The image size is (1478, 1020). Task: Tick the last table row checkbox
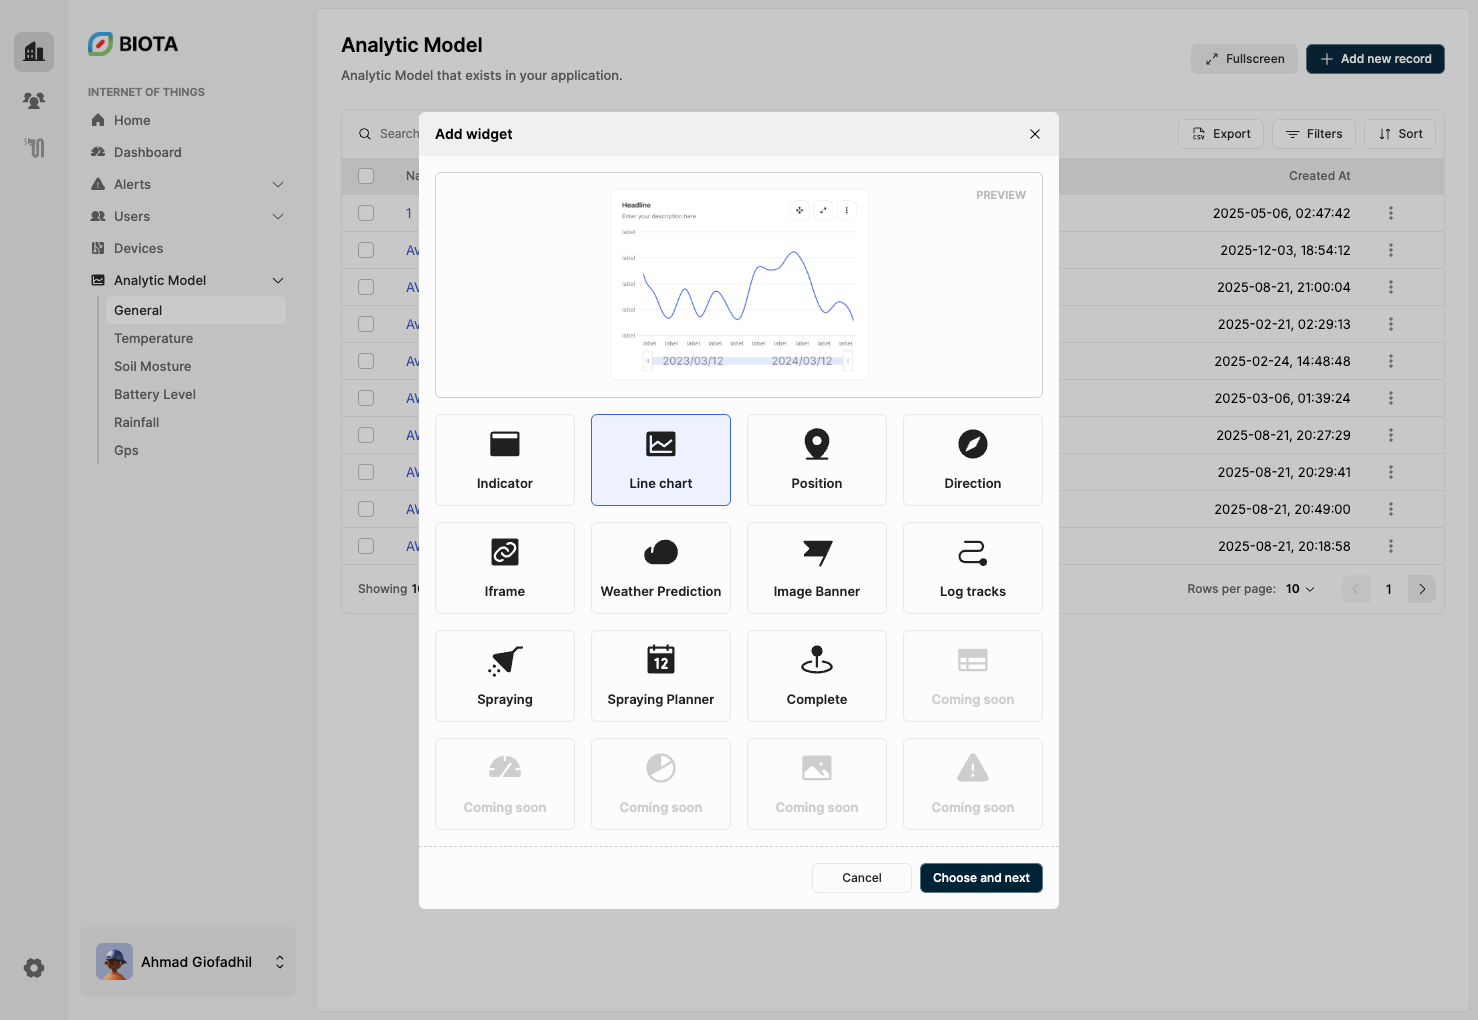tap(366, 546)
